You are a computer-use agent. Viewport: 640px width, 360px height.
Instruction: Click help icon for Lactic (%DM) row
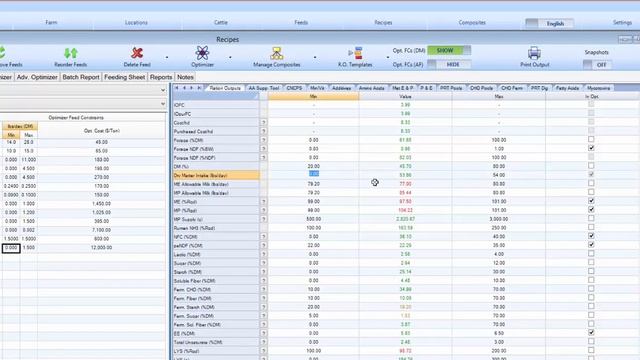264,254
